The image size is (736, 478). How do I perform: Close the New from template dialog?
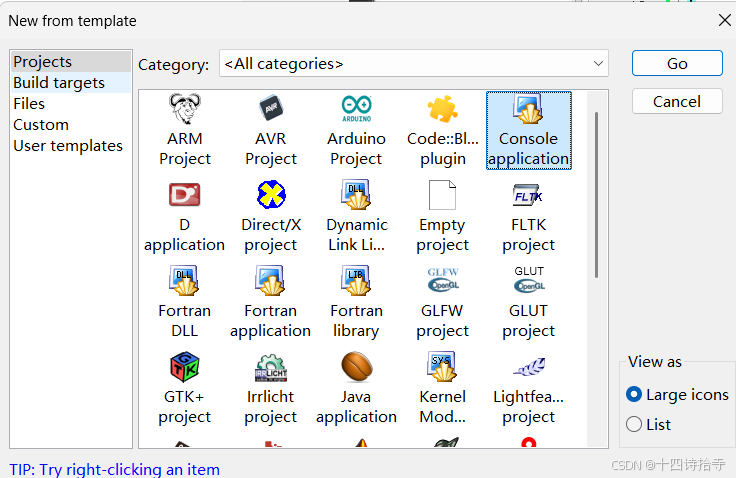725,20
